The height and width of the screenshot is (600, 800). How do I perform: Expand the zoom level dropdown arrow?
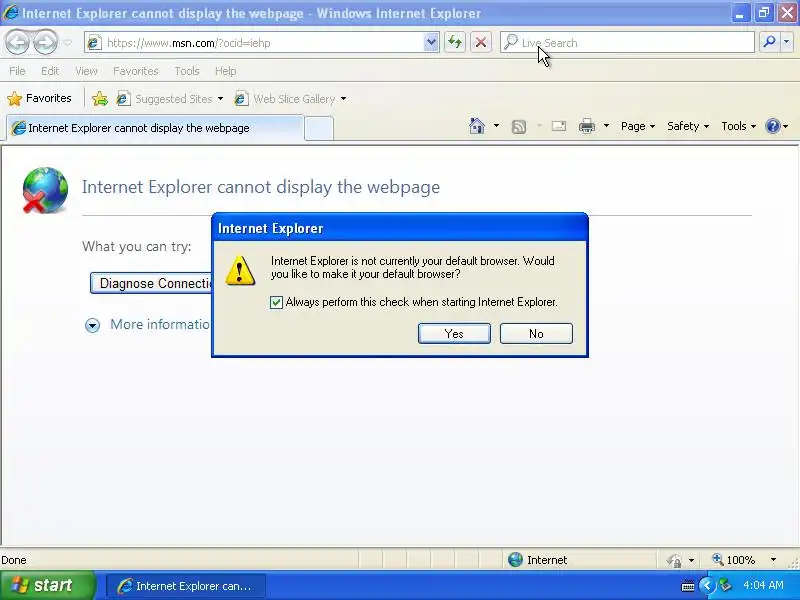(773, 560)
